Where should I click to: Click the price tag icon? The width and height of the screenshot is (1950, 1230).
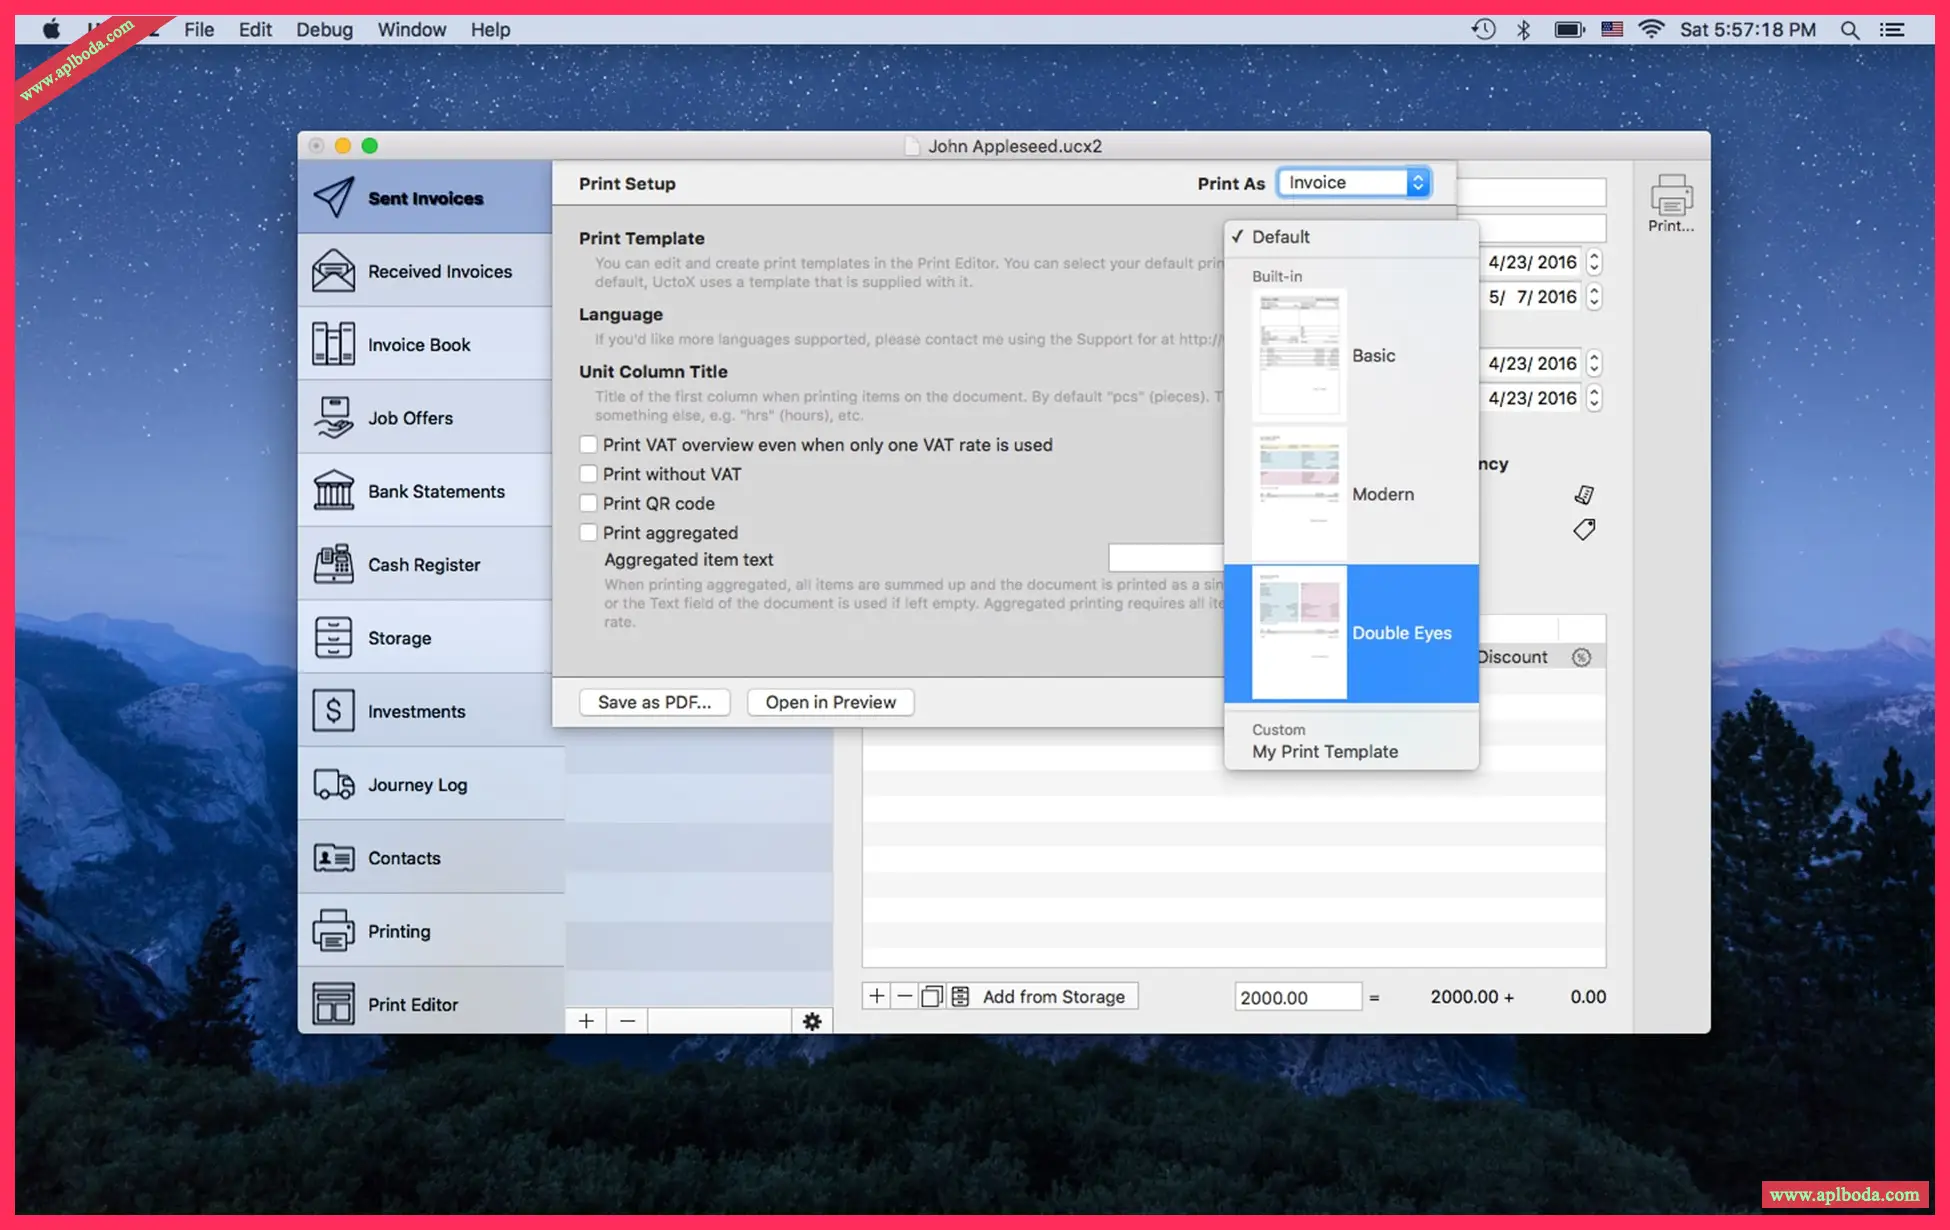[x=1584, y=529]
